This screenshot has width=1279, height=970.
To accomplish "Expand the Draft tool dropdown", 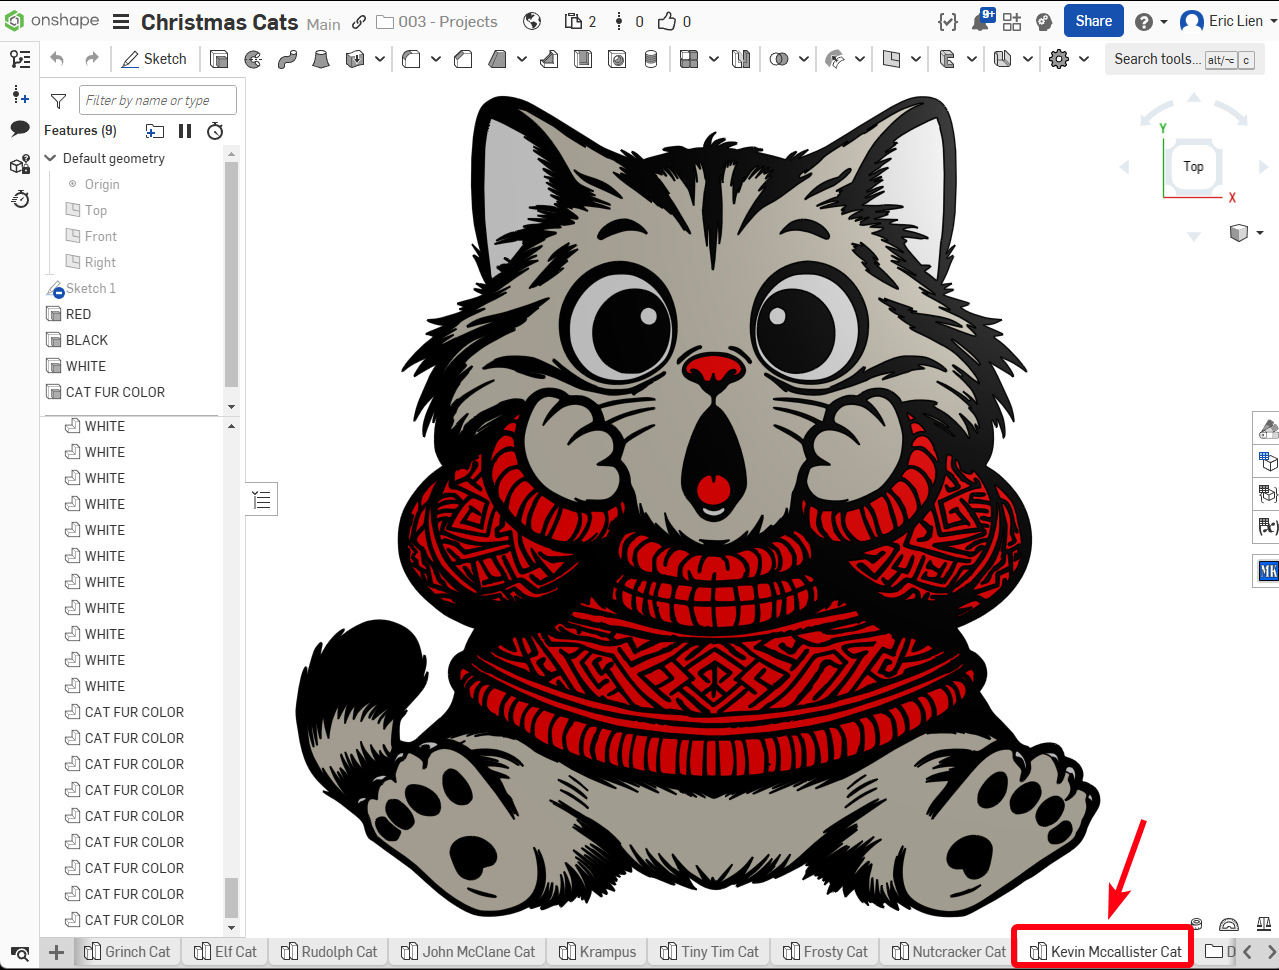I will click(x=522, y=59).
